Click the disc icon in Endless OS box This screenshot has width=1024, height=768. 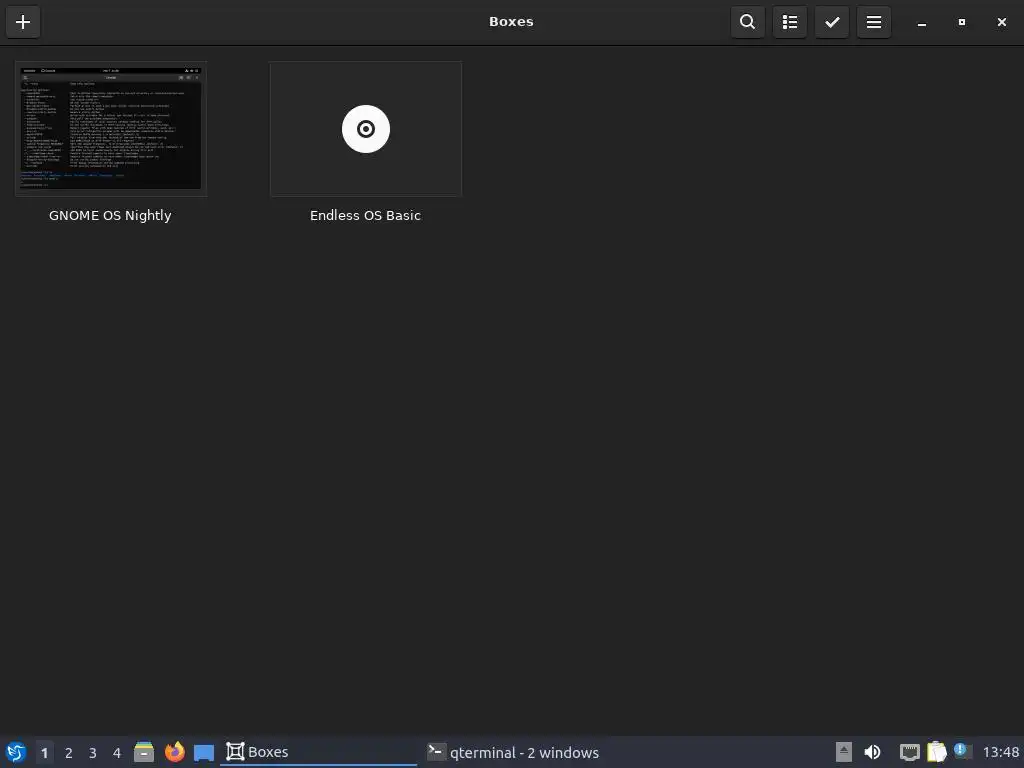click(366, 129)
